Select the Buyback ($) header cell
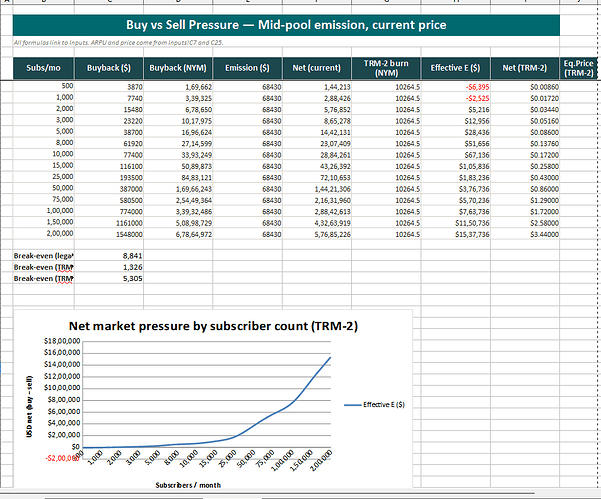The height and width of the screenshot is (499, 601). (109, 68)
